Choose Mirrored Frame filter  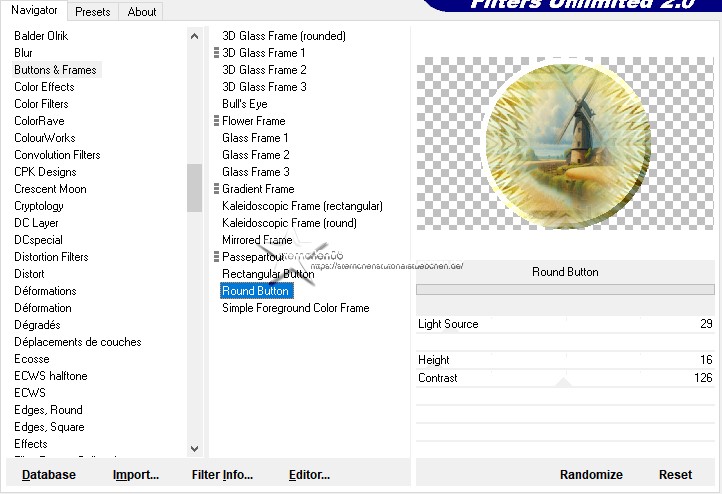click(257, 240)
